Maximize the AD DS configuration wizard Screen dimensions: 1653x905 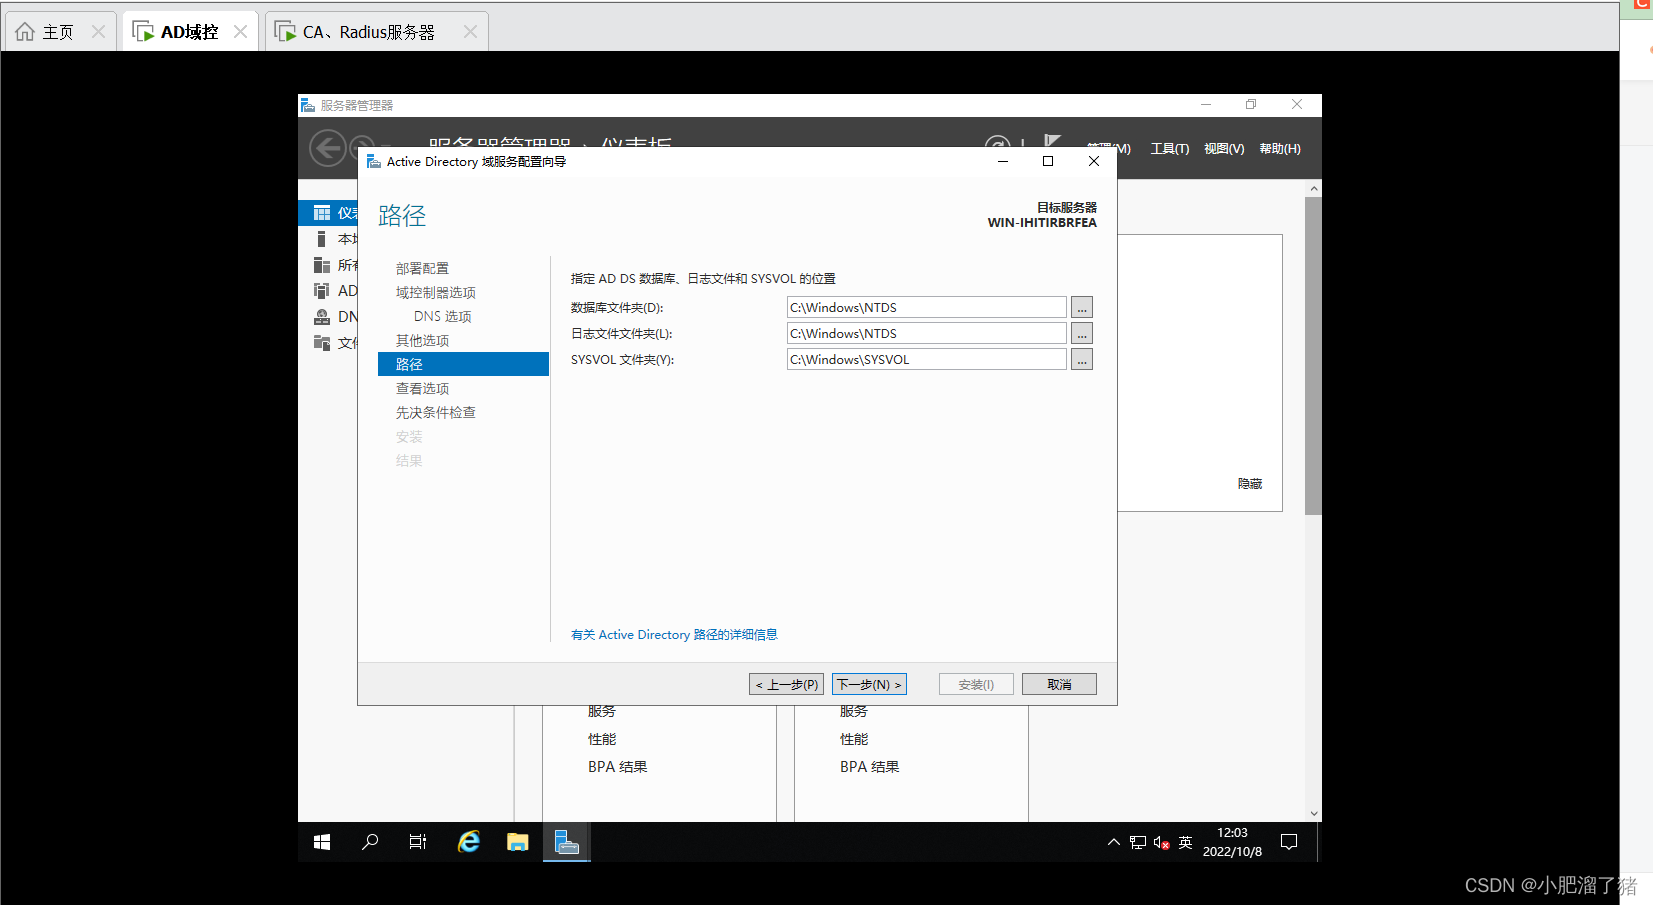[1048, 161]
